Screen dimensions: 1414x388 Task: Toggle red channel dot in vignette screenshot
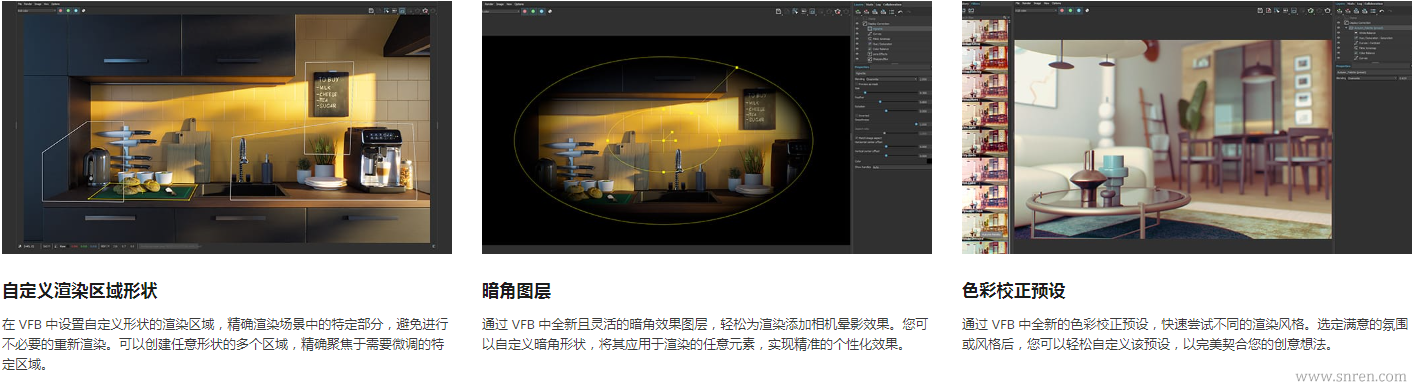[525, 12]
